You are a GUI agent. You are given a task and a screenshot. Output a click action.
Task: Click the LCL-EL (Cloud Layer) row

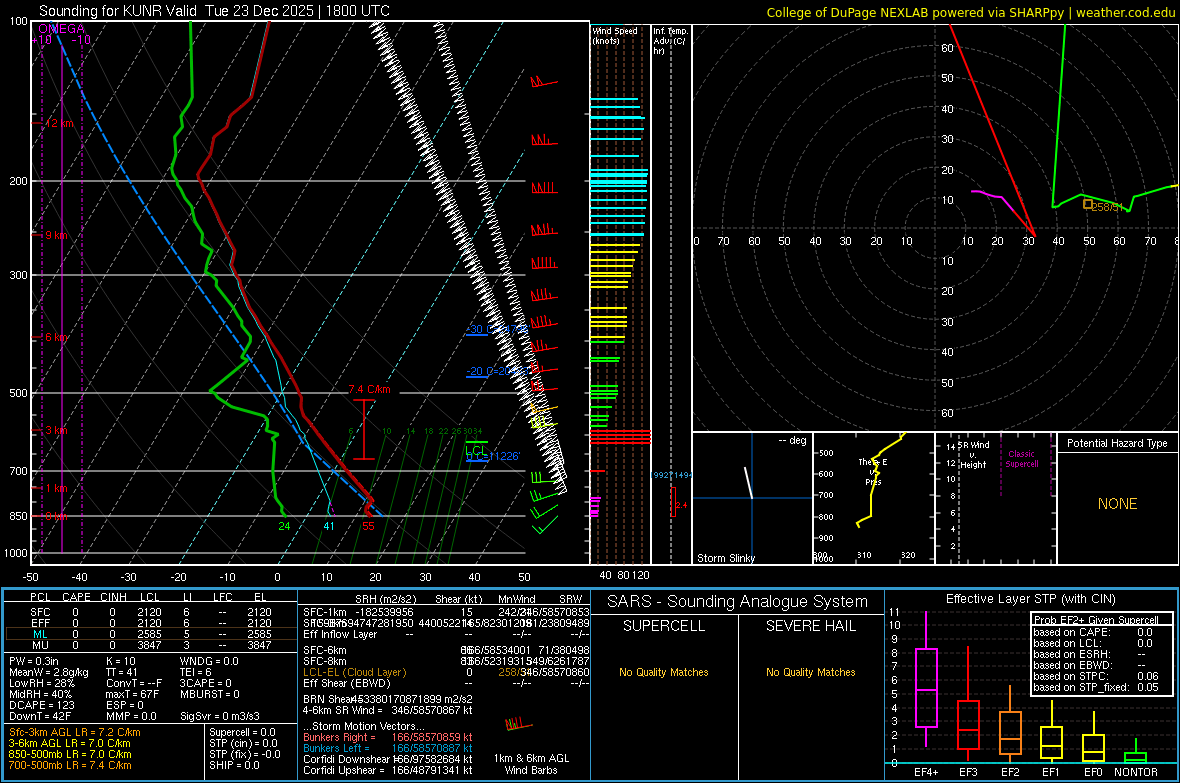446,672
